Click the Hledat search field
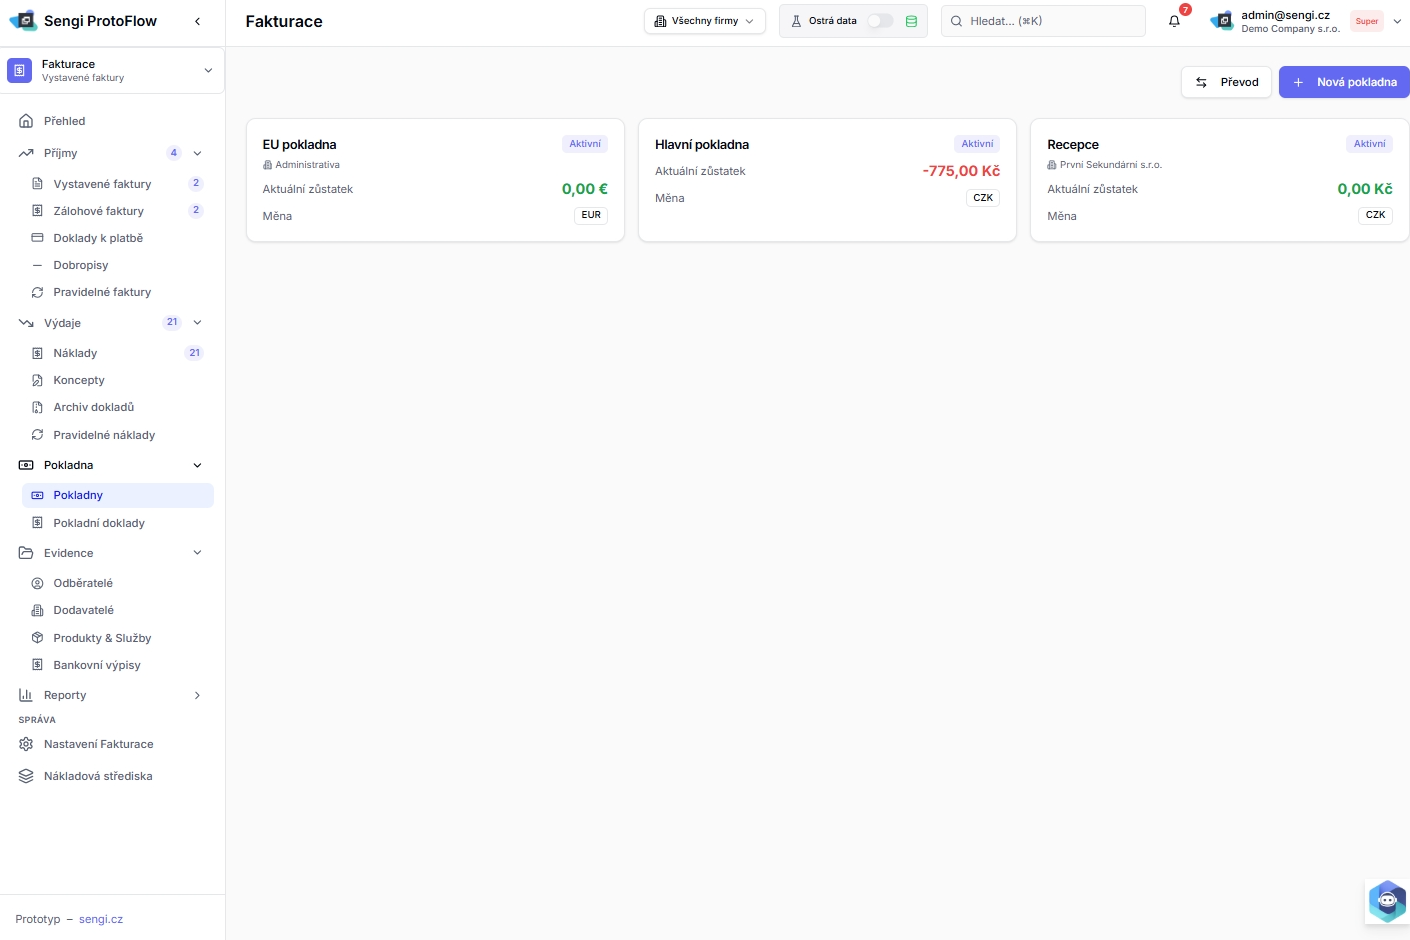This screenshot has width=1410, height=940. (x=1043, y=21)
